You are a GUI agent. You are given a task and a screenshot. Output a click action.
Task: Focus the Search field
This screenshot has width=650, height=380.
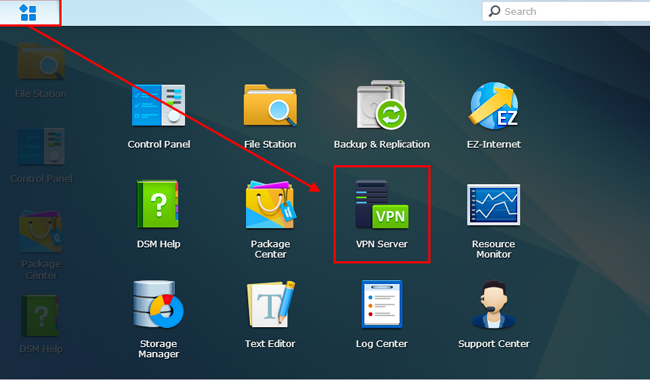click(566, 11)
